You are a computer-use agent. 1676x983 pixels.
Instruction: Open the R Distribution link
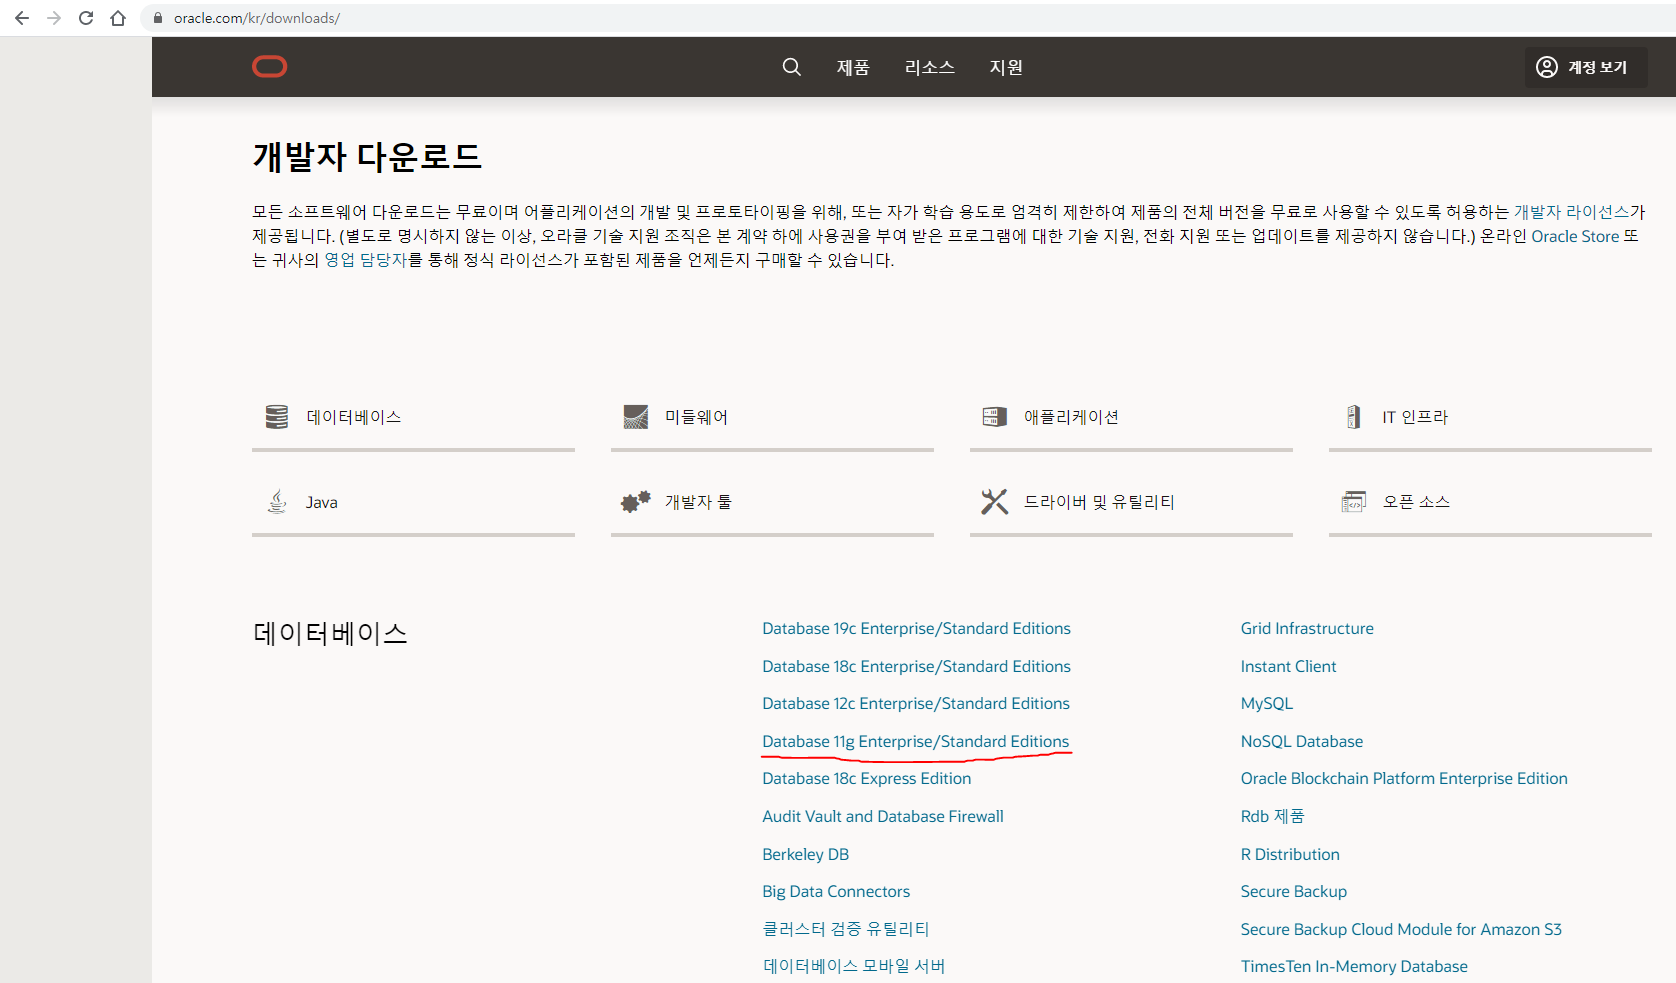1290,854
